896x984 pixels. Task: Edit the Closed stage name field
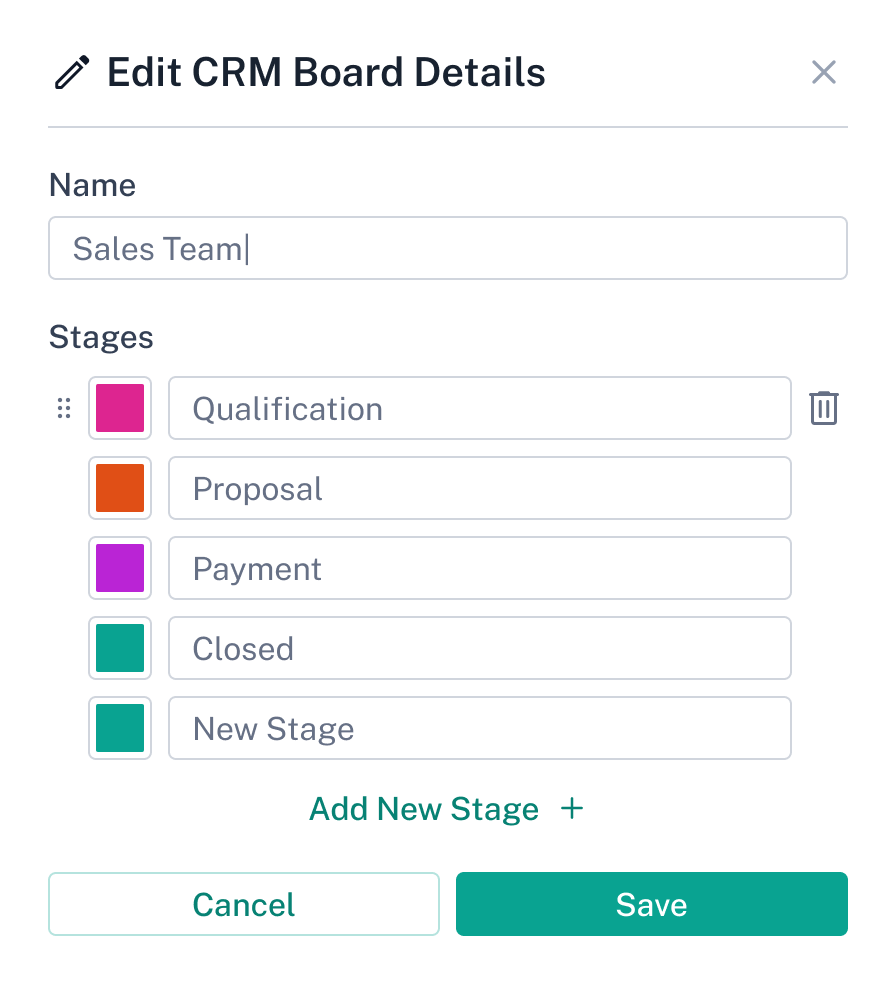[480, 648]
